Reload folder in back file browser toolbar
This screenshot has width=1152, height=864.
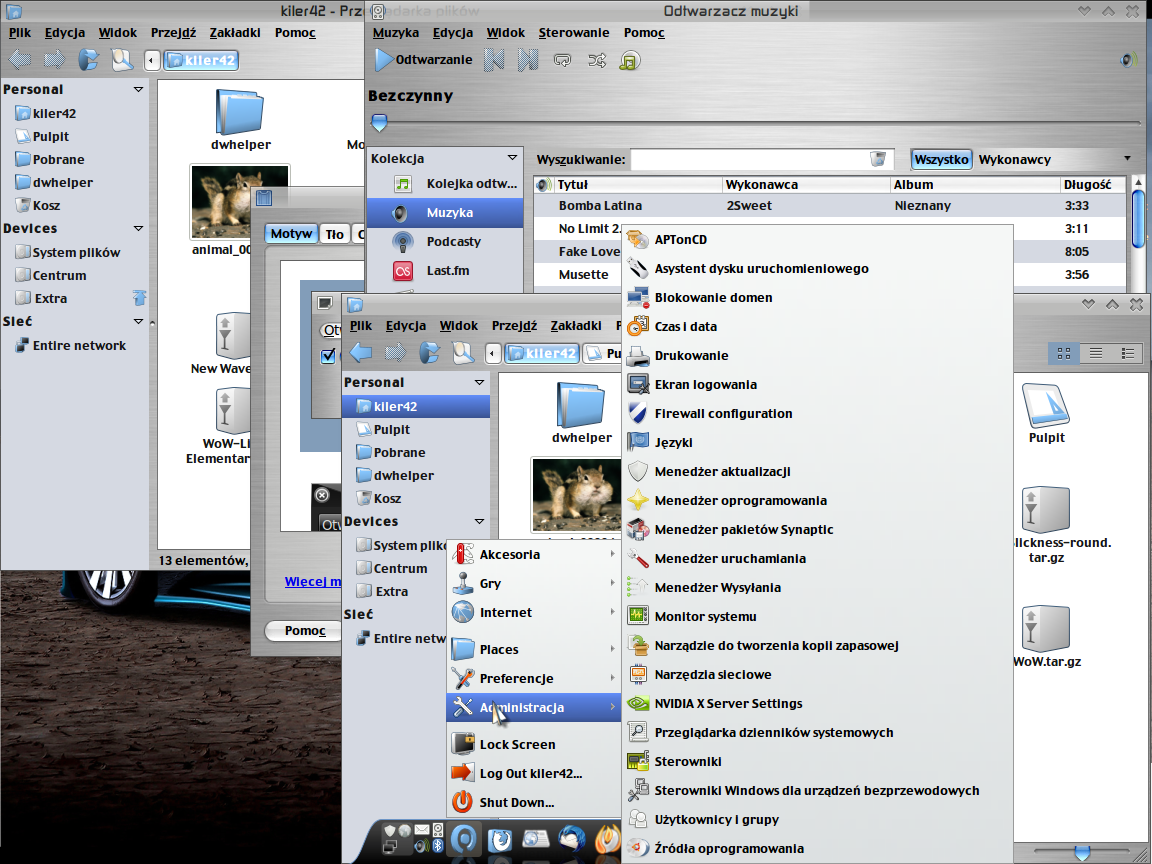tap(88, 60)
